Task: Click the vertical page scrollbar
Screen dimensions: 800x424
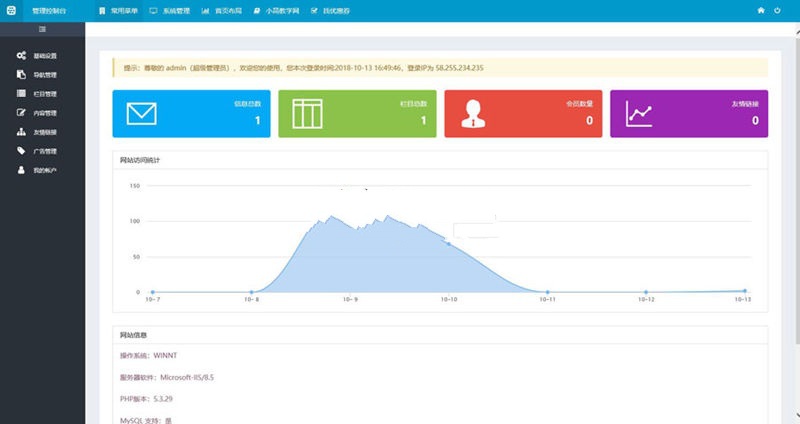Action: 795,200
